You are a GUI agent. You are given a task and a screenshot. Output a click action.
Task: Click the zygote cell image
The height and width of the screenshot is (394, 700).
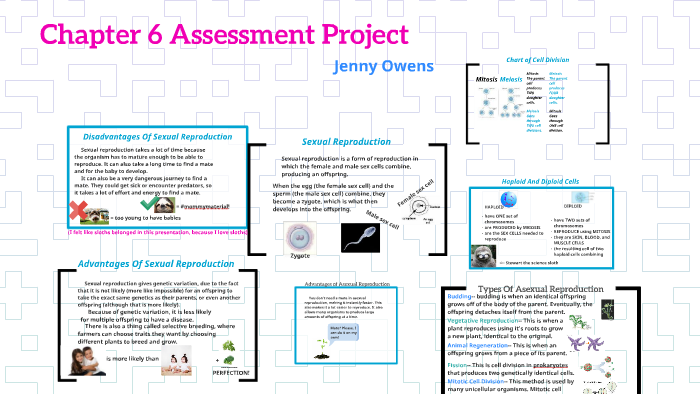300,237
